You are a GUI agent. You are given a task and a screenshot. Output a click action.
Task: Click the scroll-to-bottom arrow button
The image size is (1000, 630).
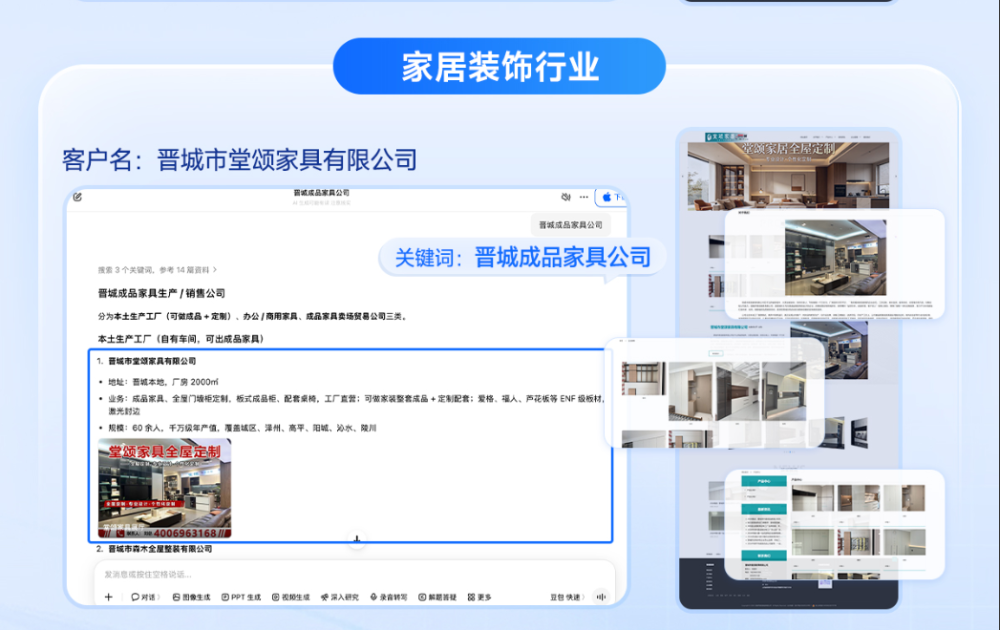pyautogui.click(x=357, y=539)
